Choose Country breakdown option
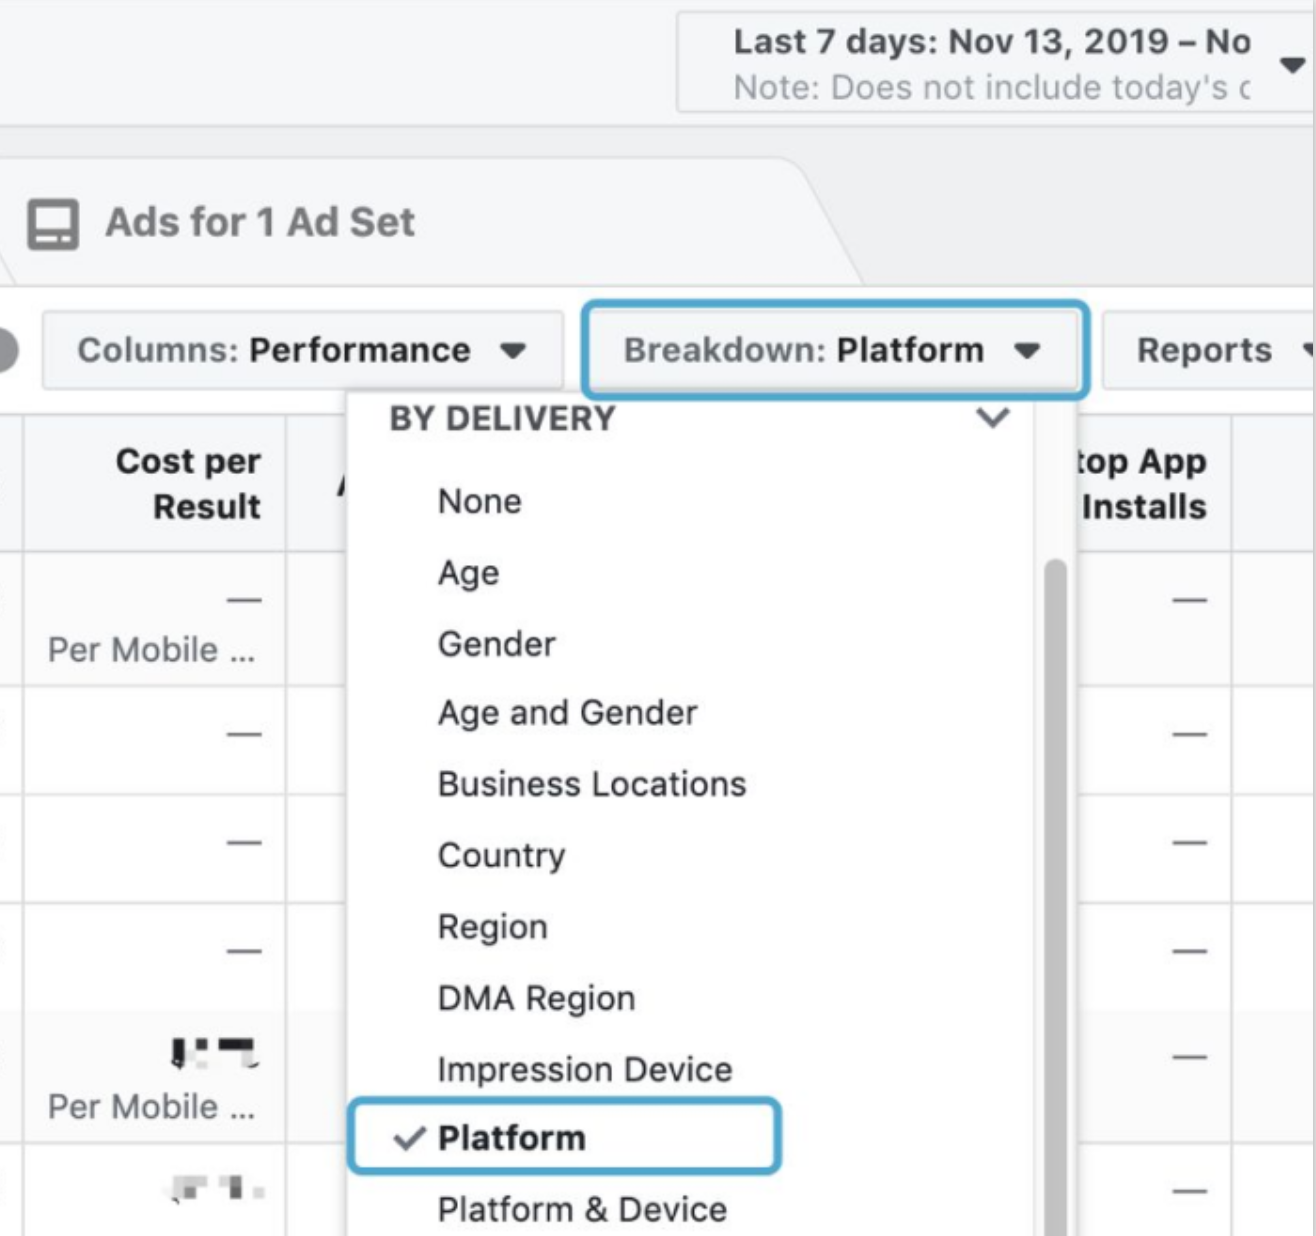This screenshot has height=1236, width=1316. pyautogui.click(x=501, y=856)
